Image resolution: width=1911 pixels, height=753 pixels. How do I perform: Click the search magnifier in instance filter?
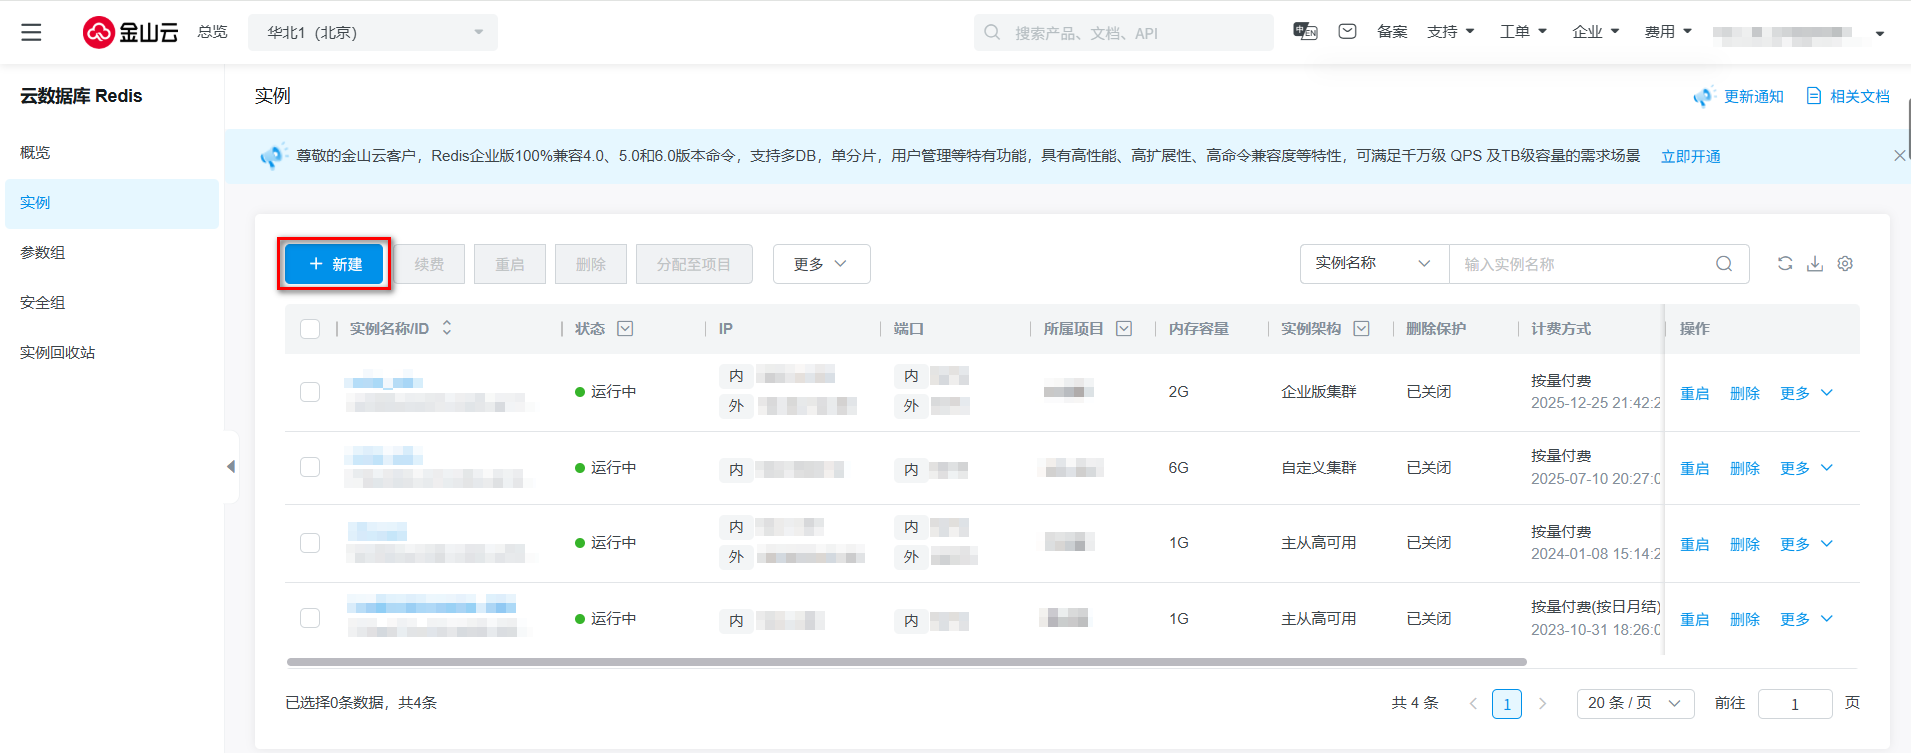(1724, 264)
